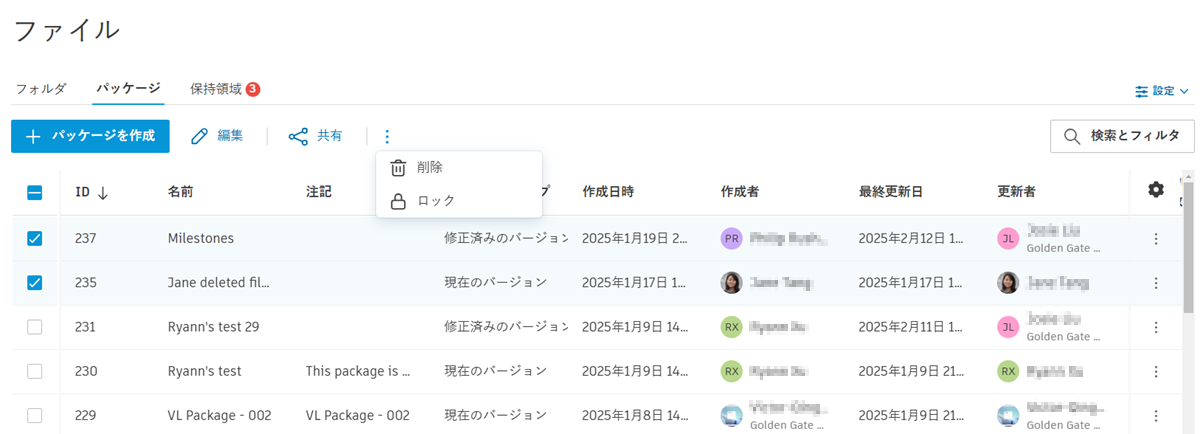This screenshot has height=434, width=1200.
Task: Choose ロック from the open menu
Action: coord(436,201)
